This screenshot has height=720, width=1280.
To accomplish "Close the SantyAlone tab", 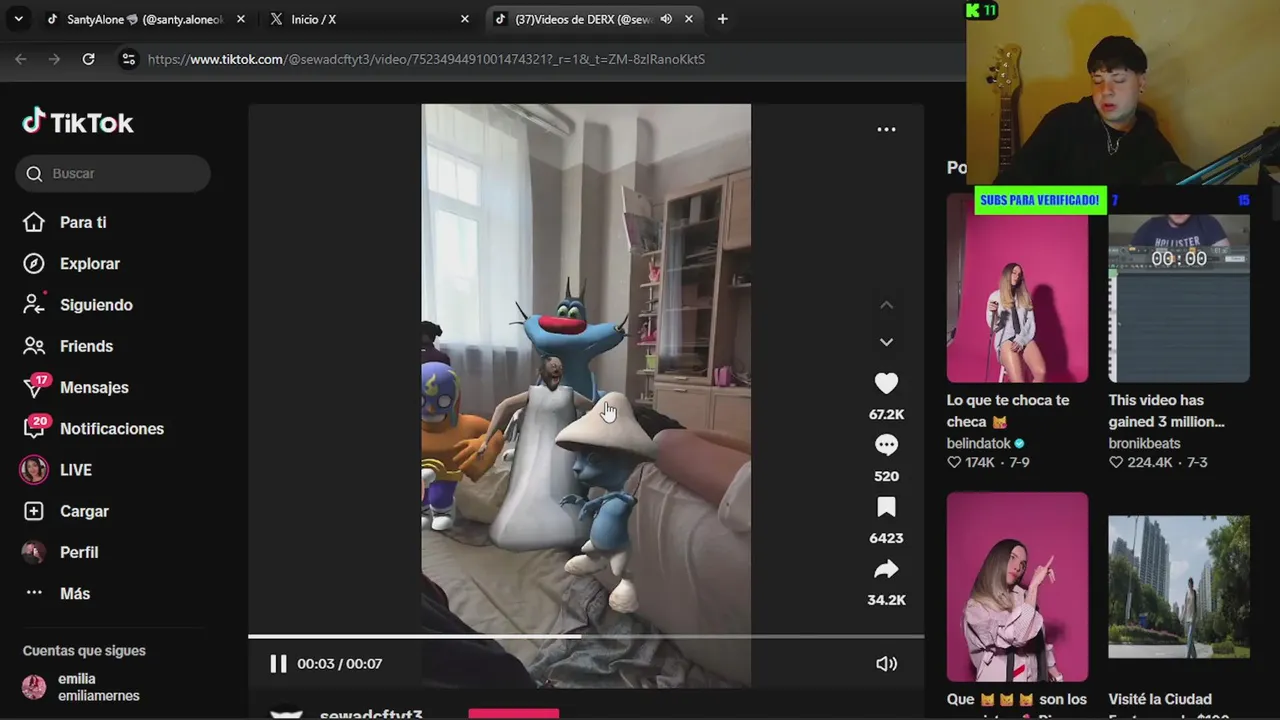I will (x=241, y=19).
